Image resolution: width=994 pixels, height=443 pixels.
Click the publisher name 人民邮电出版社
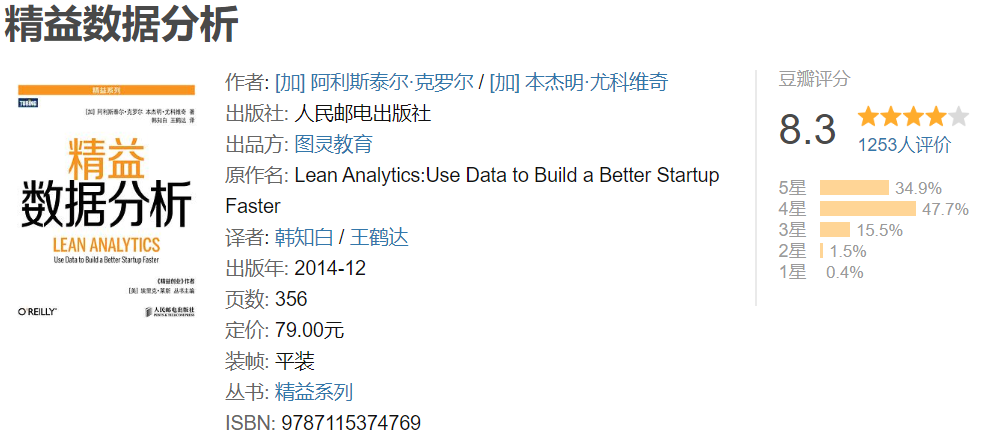(355, 113)
